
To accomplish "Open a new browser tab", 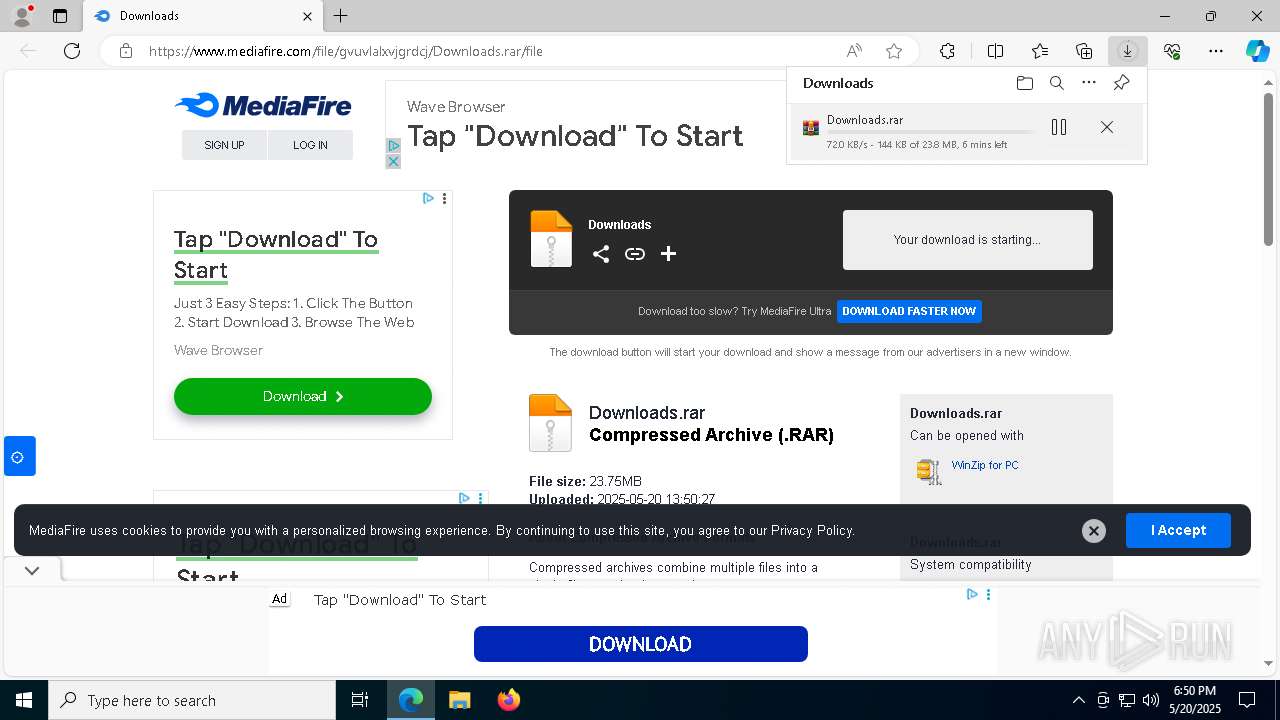I will (341, 16).
